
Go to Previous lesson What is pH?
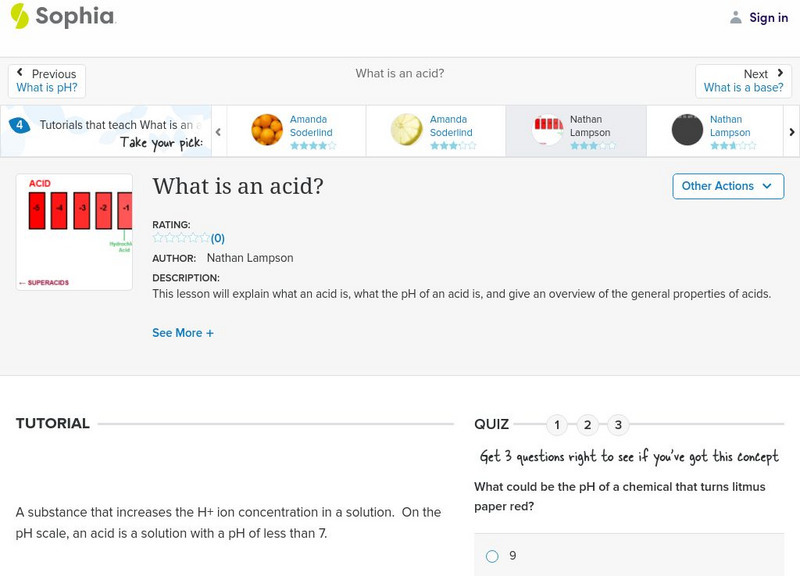47,81
